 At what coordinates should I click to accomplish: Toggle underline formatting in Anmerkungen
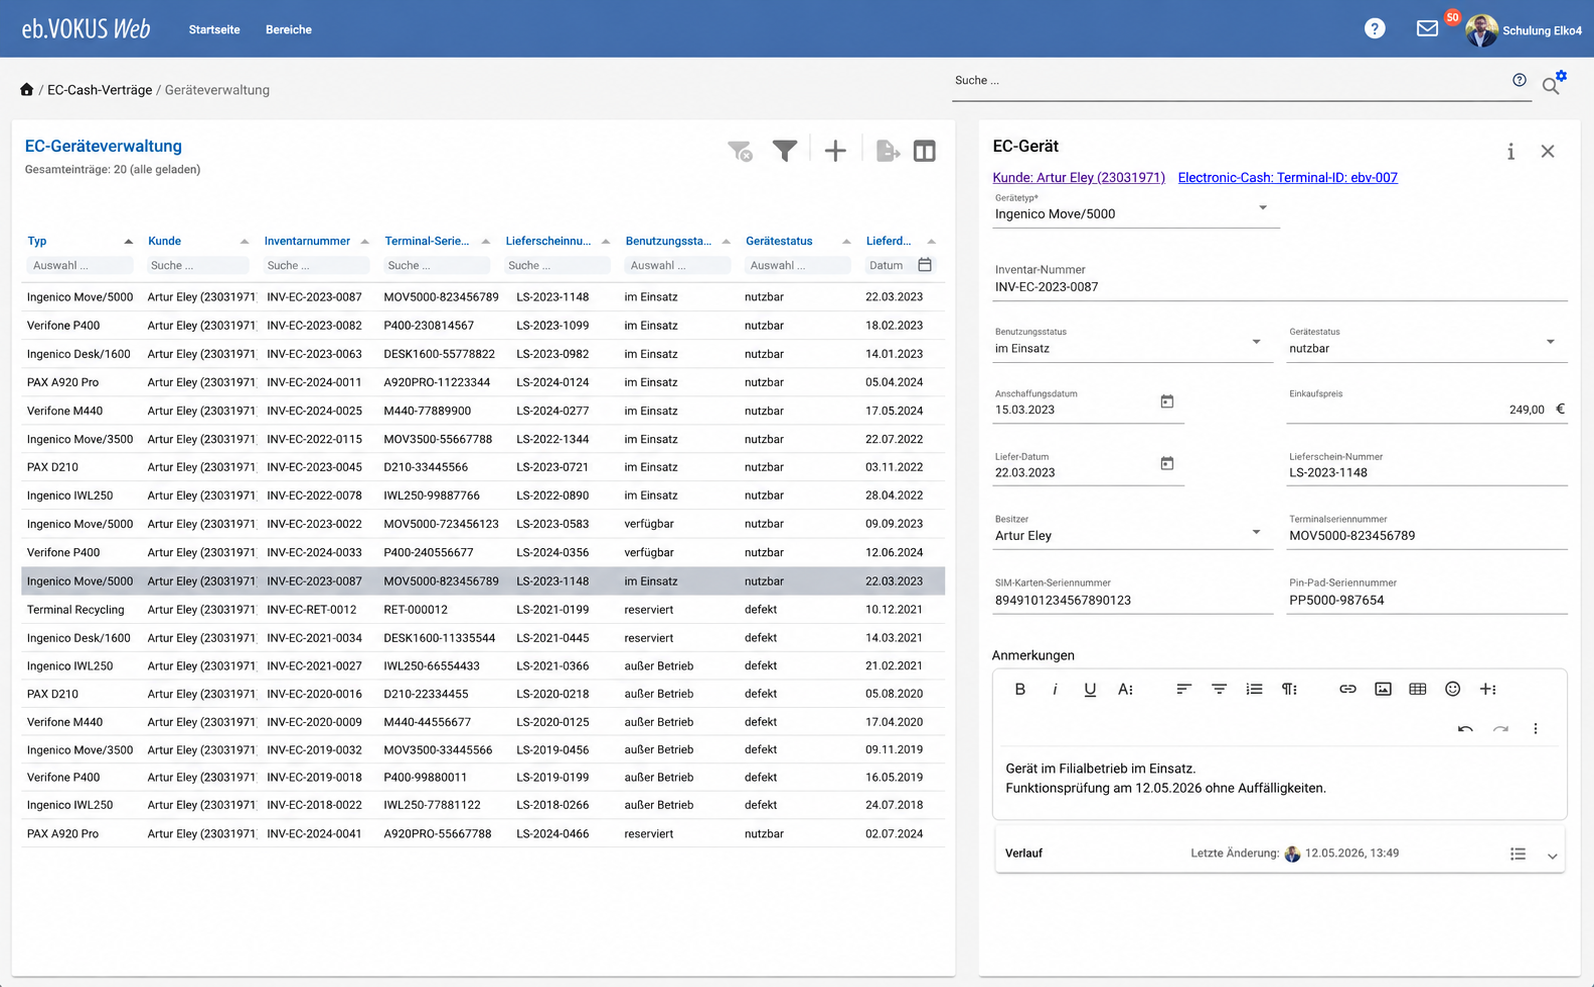pyautogui.click(x=1090, y=689)
